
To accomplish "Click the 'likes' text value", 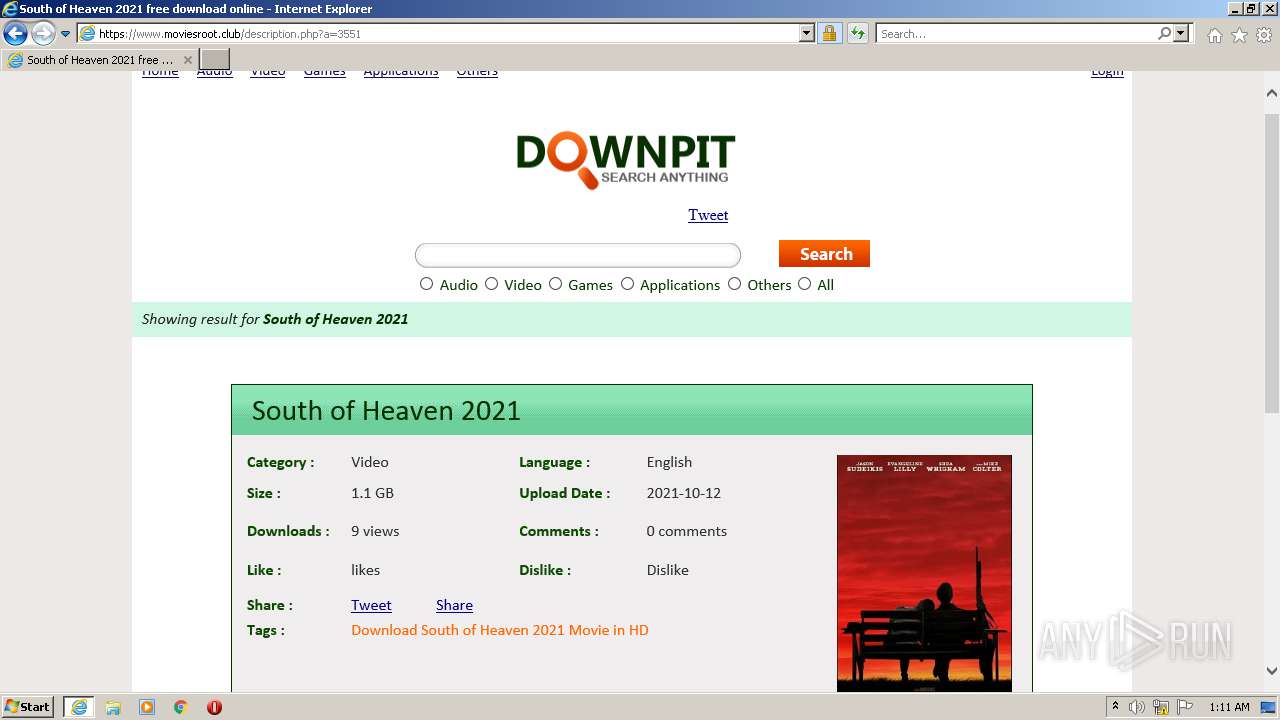I will coord(365,570).
